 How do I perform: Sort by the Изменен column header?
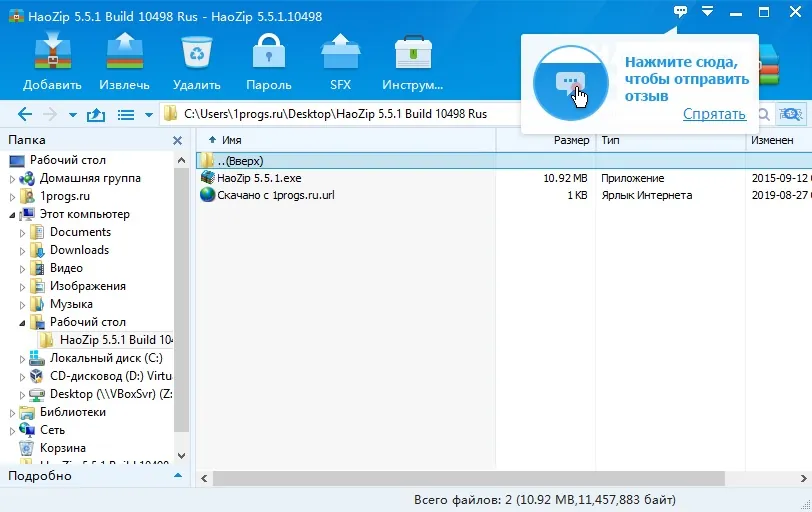click(x=779, y=140)
